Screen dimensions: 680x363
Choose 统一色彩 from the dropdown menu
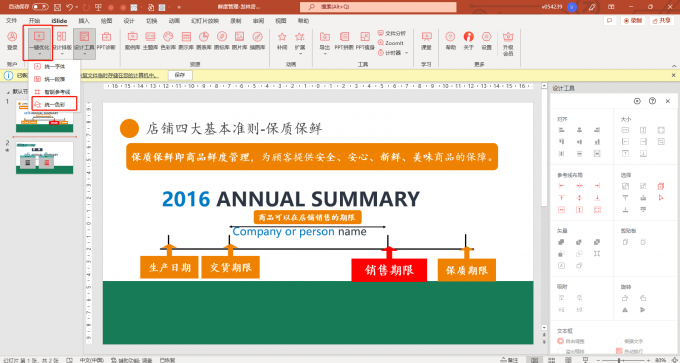tap(54, 104)
